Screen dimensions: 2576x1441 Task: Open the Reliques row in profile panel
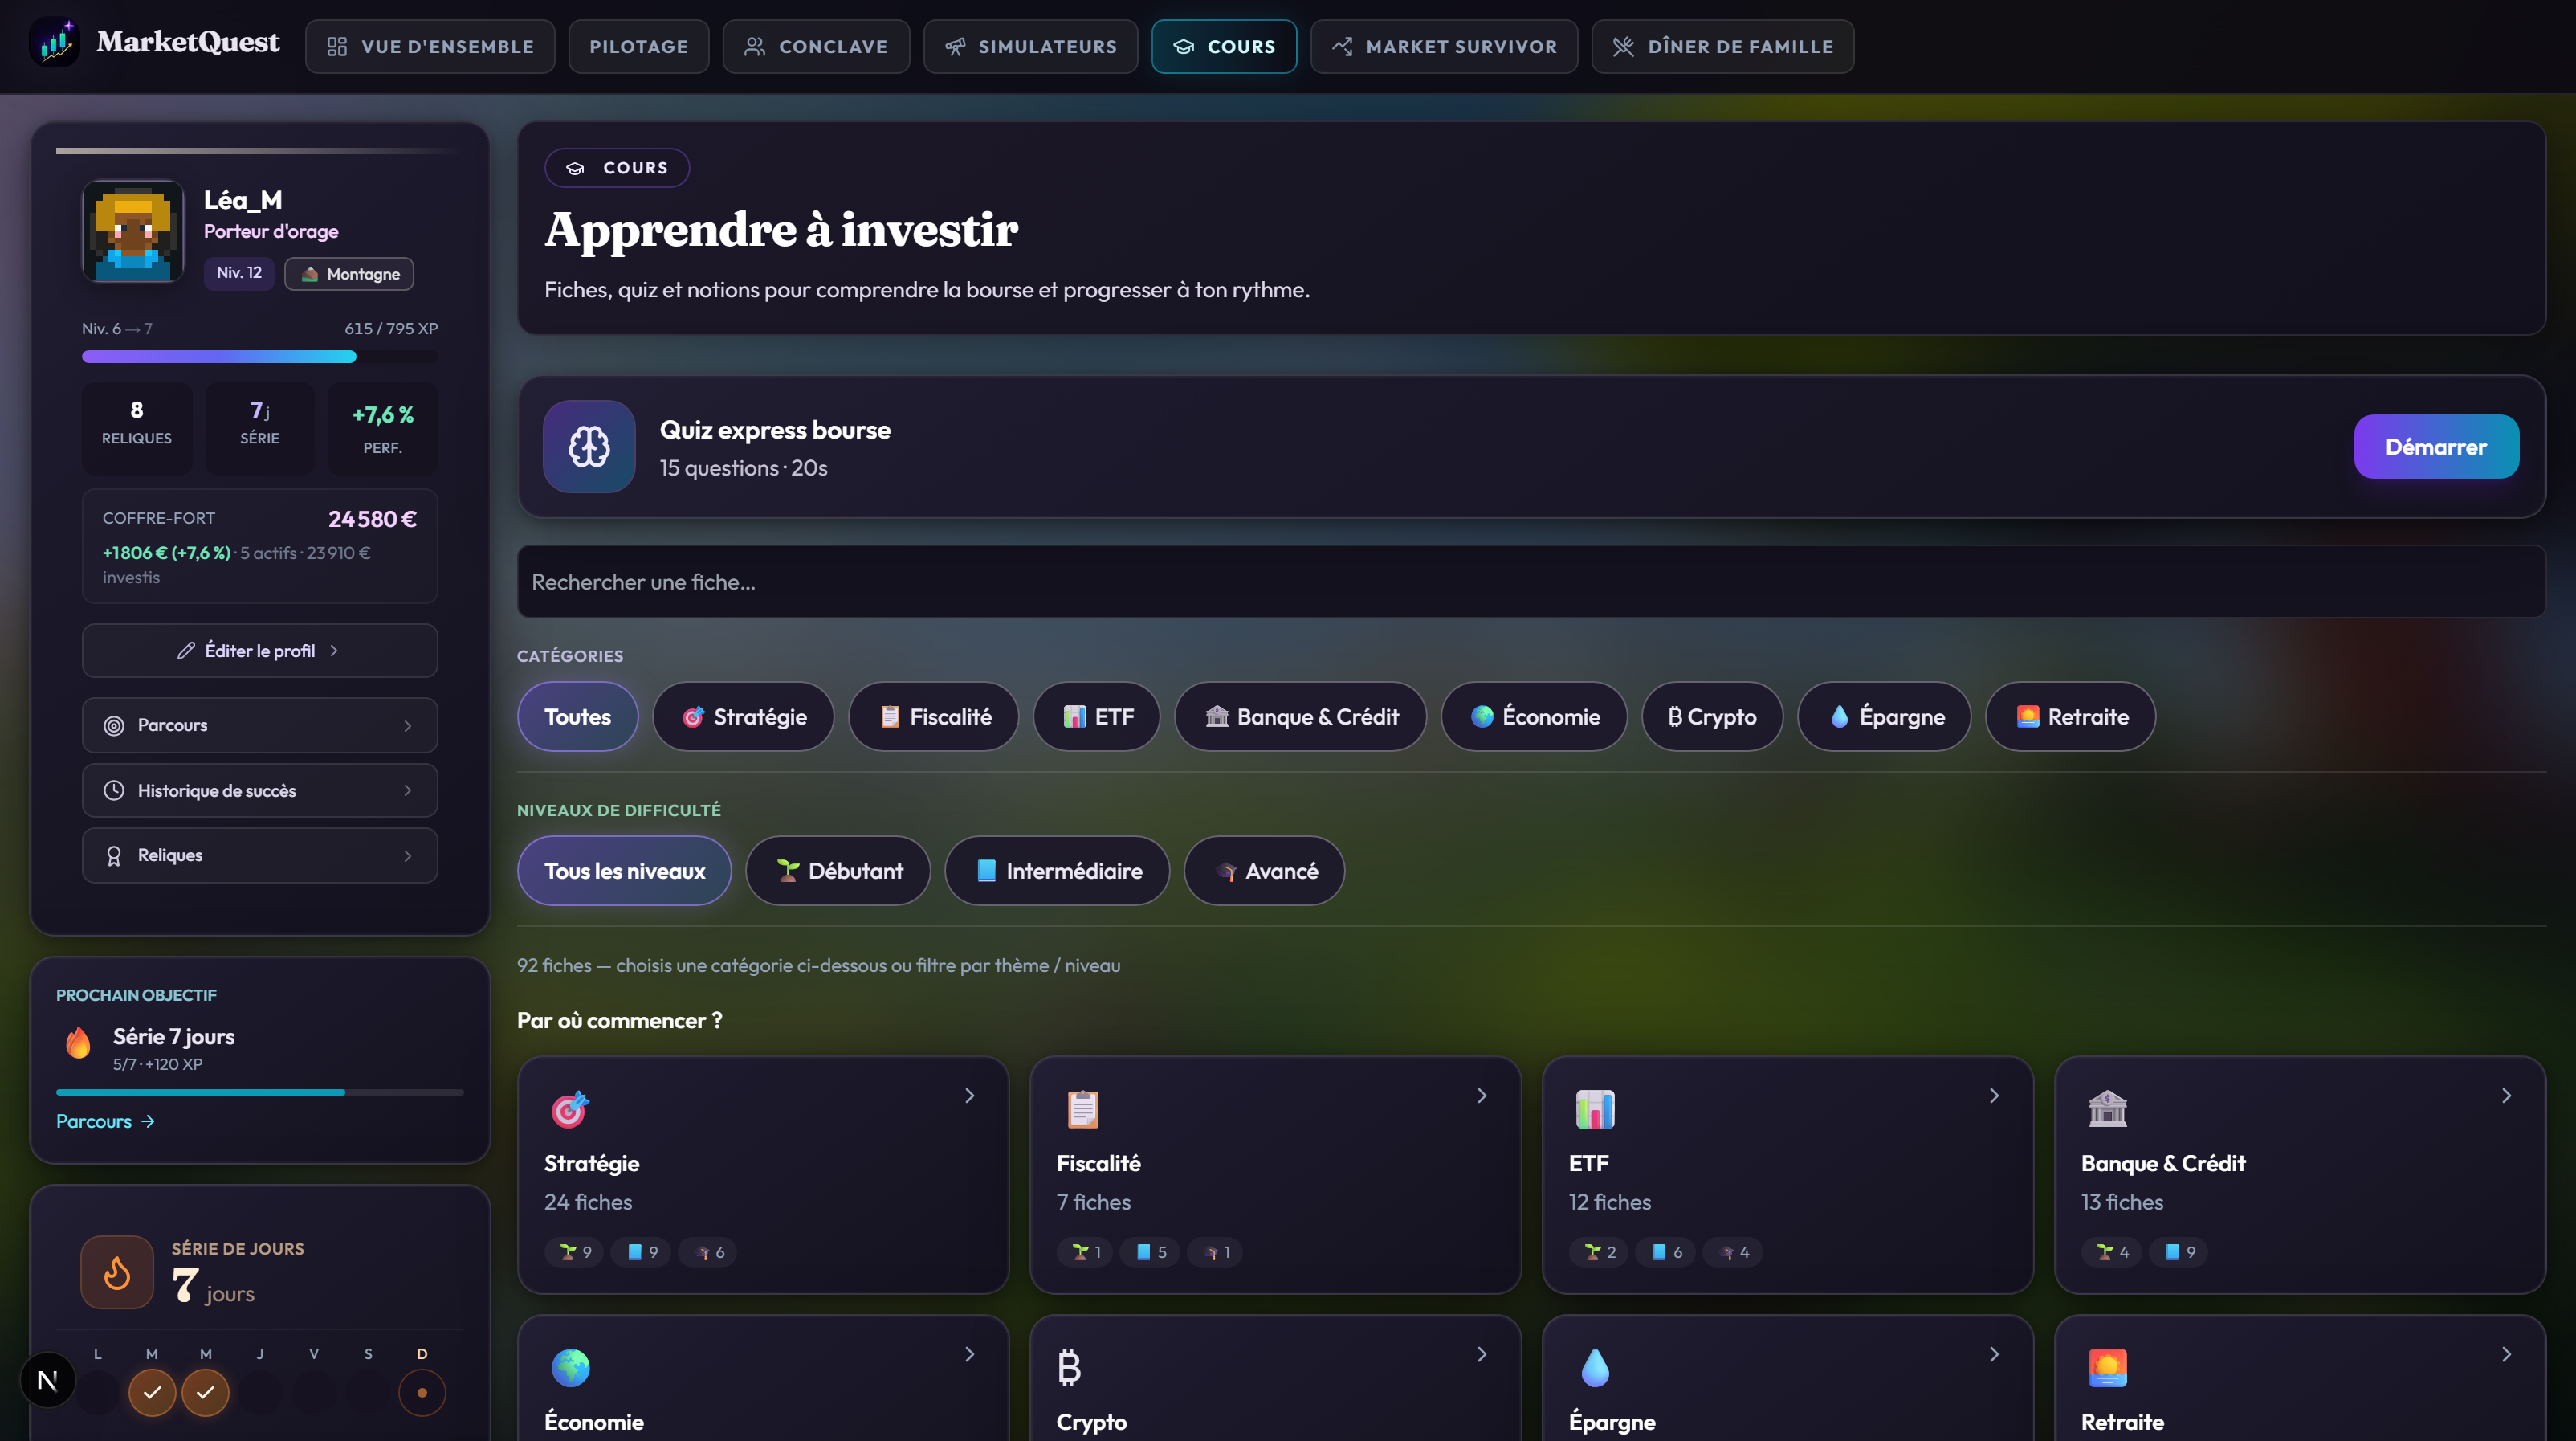coord(260,855)
